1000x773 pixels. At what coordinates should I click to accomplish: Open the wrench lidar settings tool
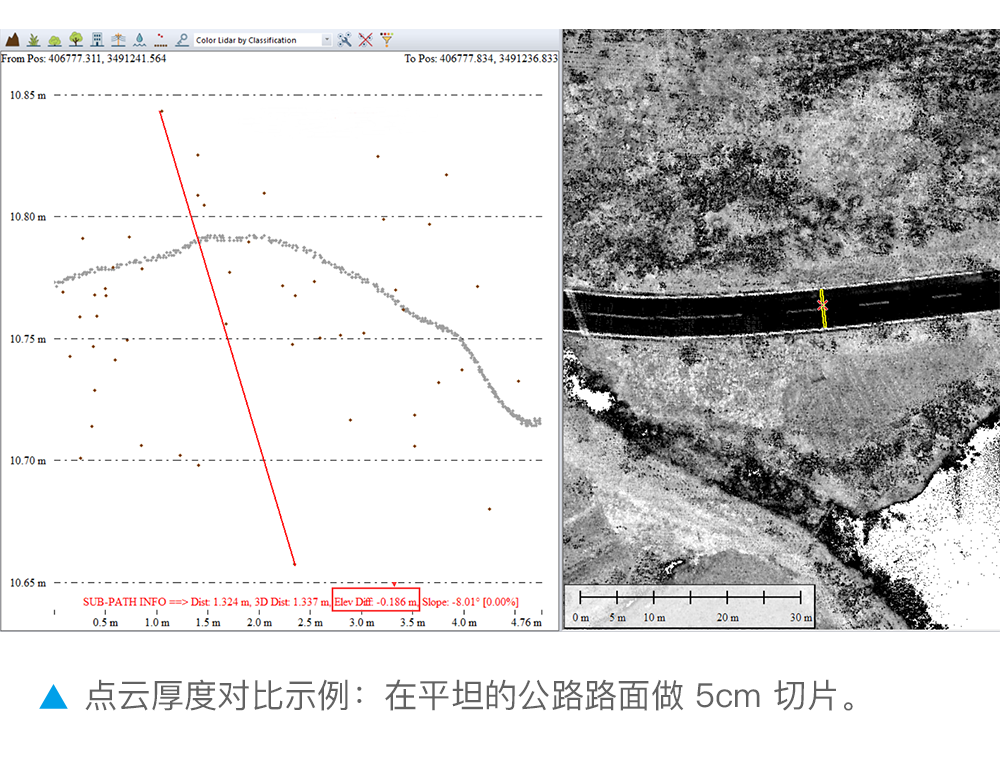[x=345, y=40]
